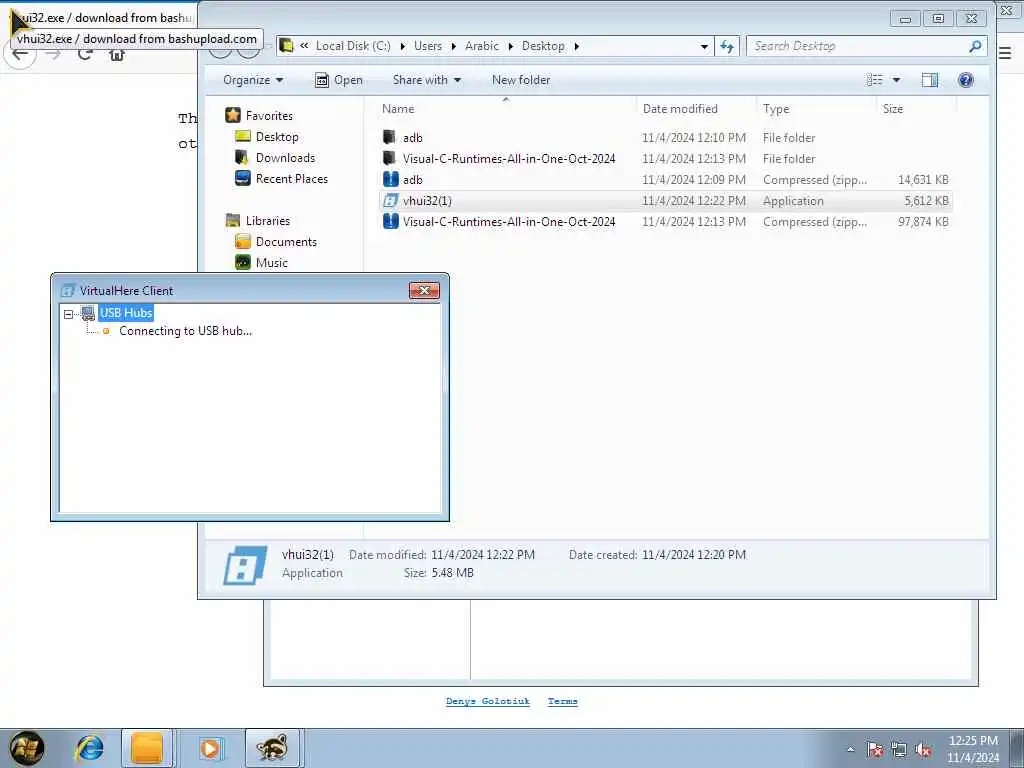Open the browser menu hamburger icon

pyautogui.click(x=1005, y=54)
